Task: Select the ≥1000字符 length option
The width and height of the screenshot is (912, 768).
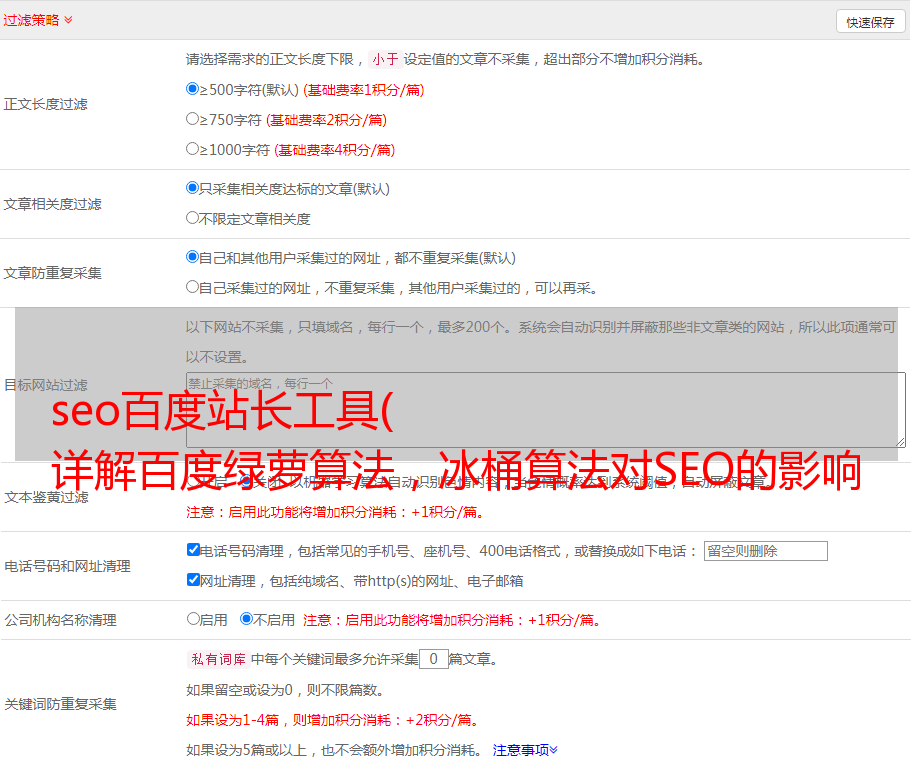Action: pyautogui.click(x=192, y=148)
